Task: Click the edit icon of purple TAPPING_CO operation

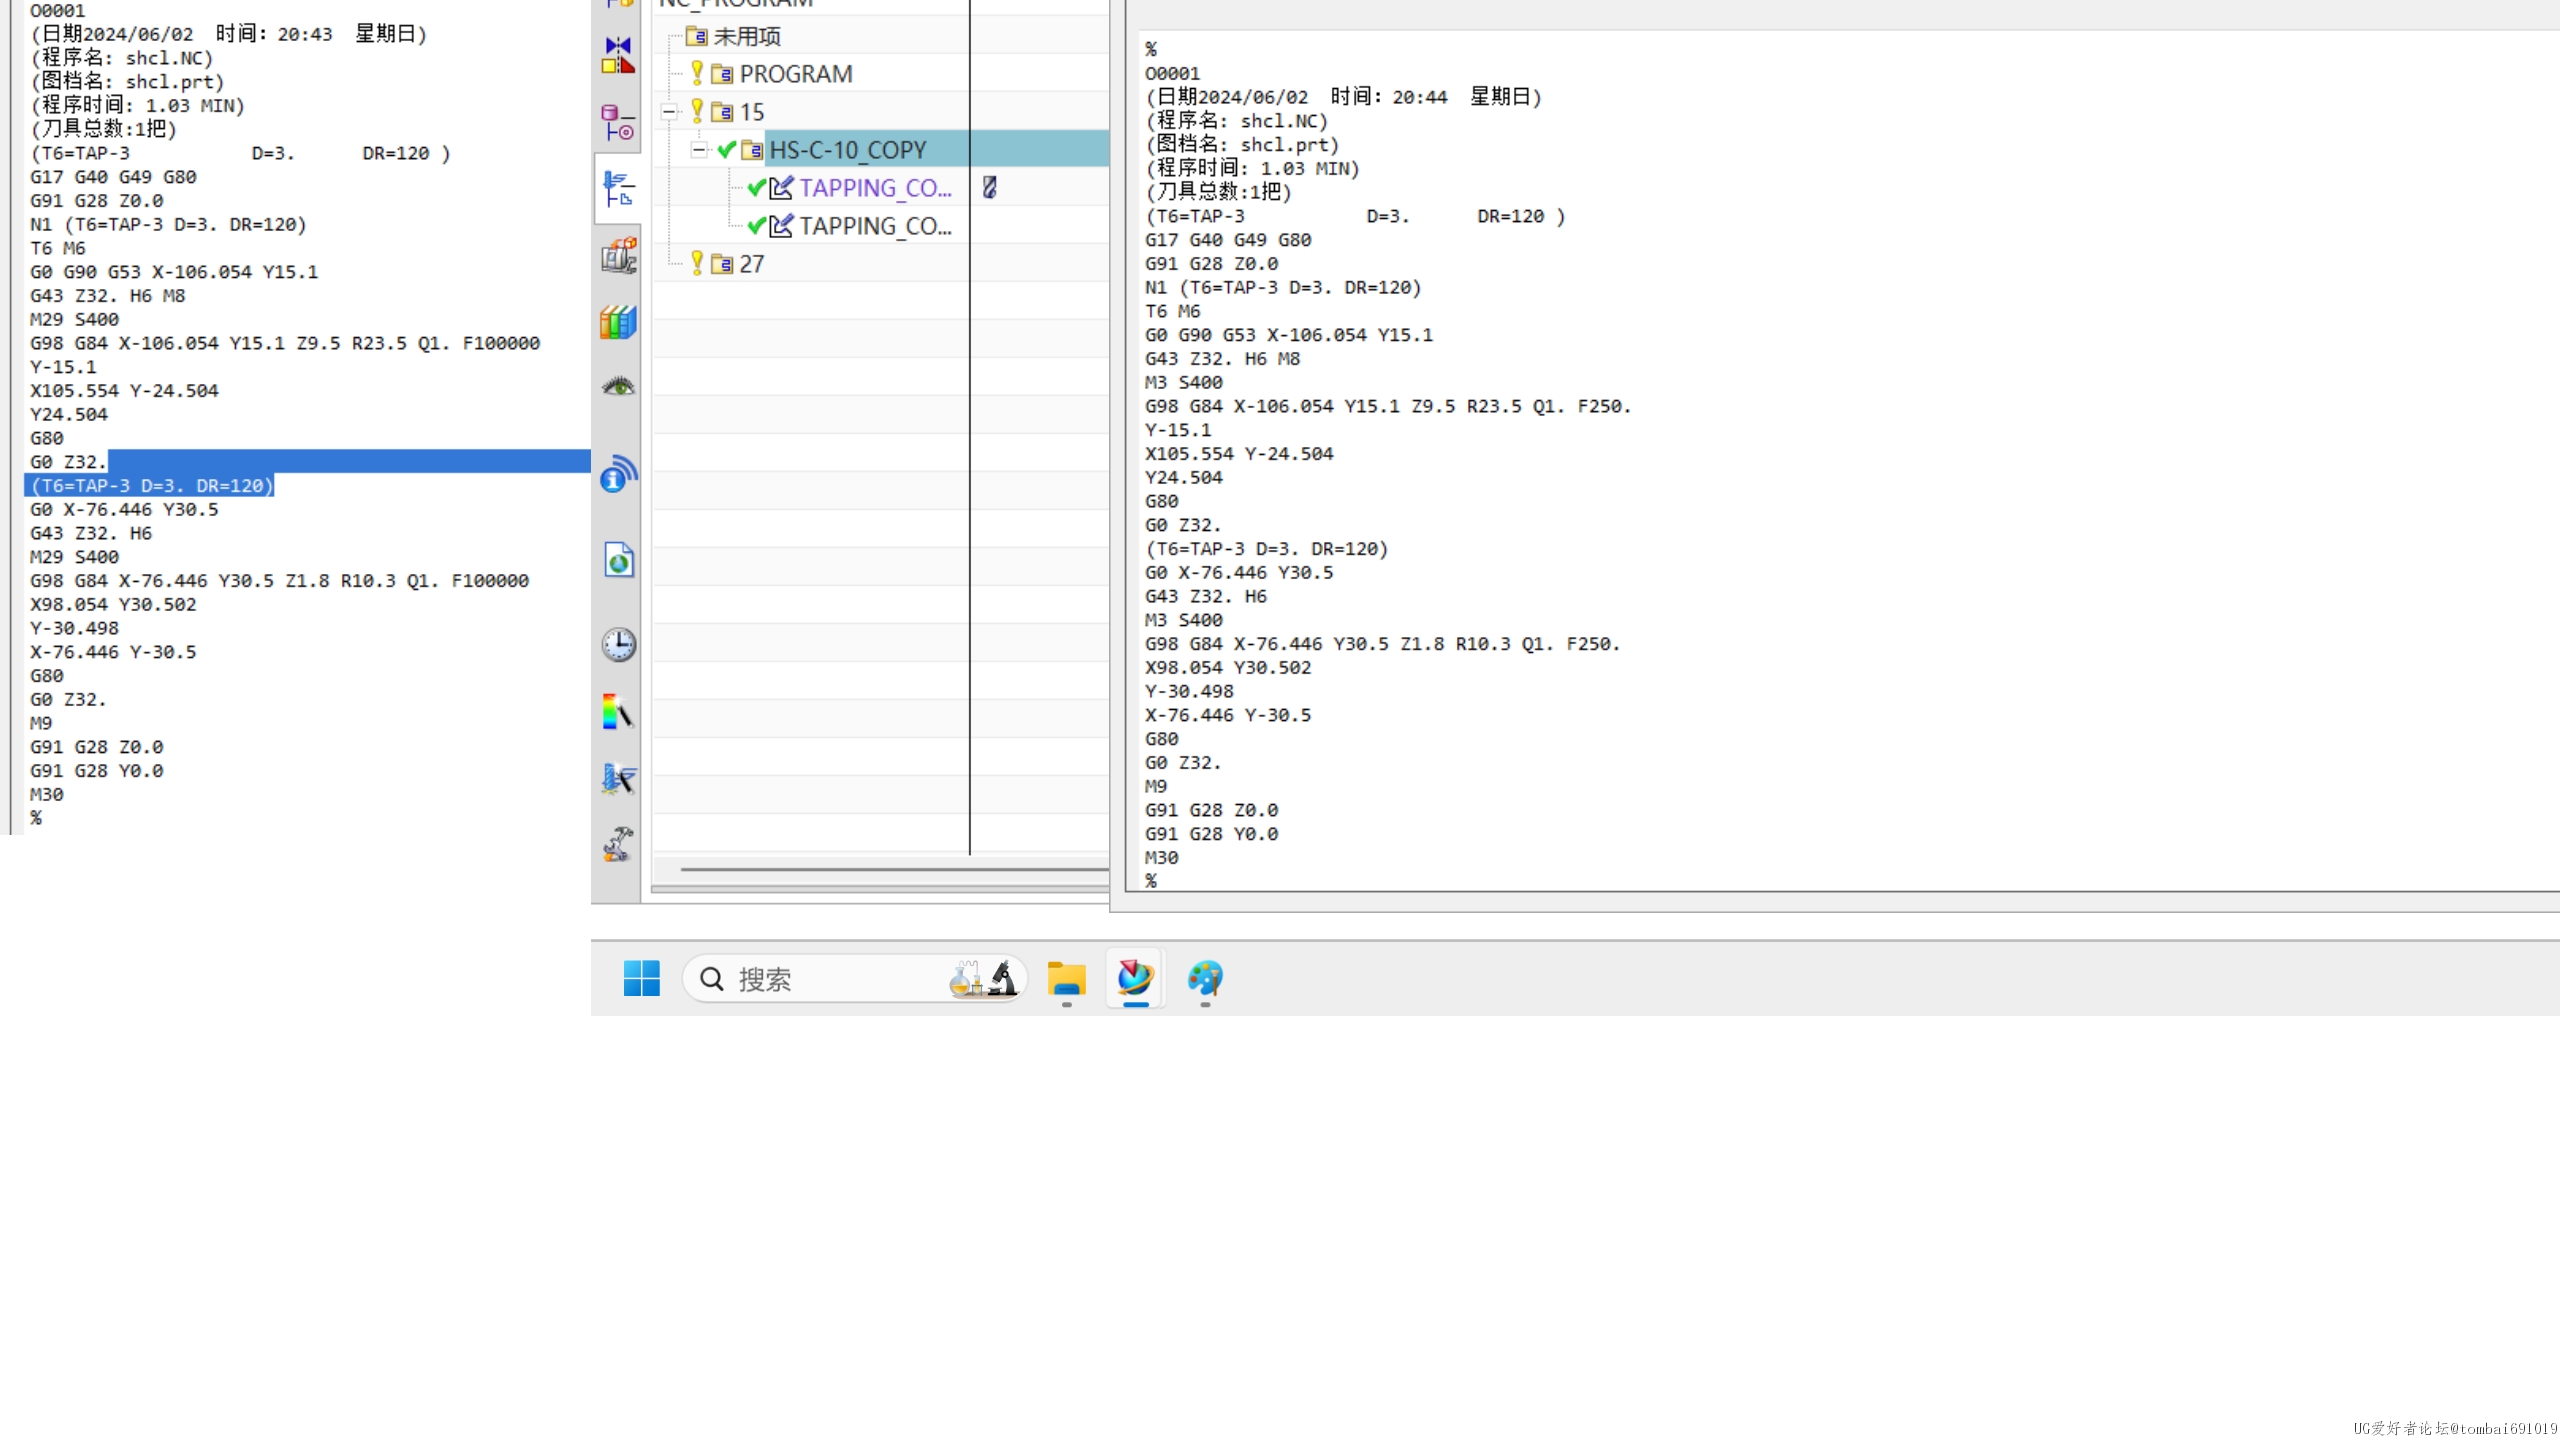Action: [x=781, y=187]
